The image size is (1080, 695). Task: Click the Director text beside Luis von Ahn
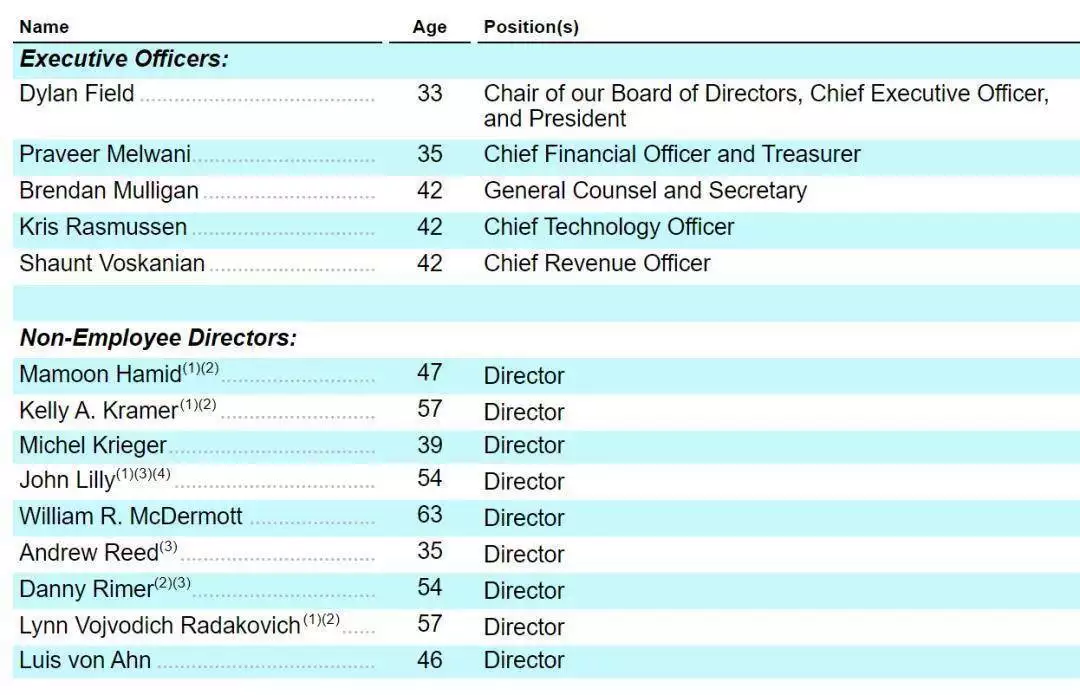point(524,660)
